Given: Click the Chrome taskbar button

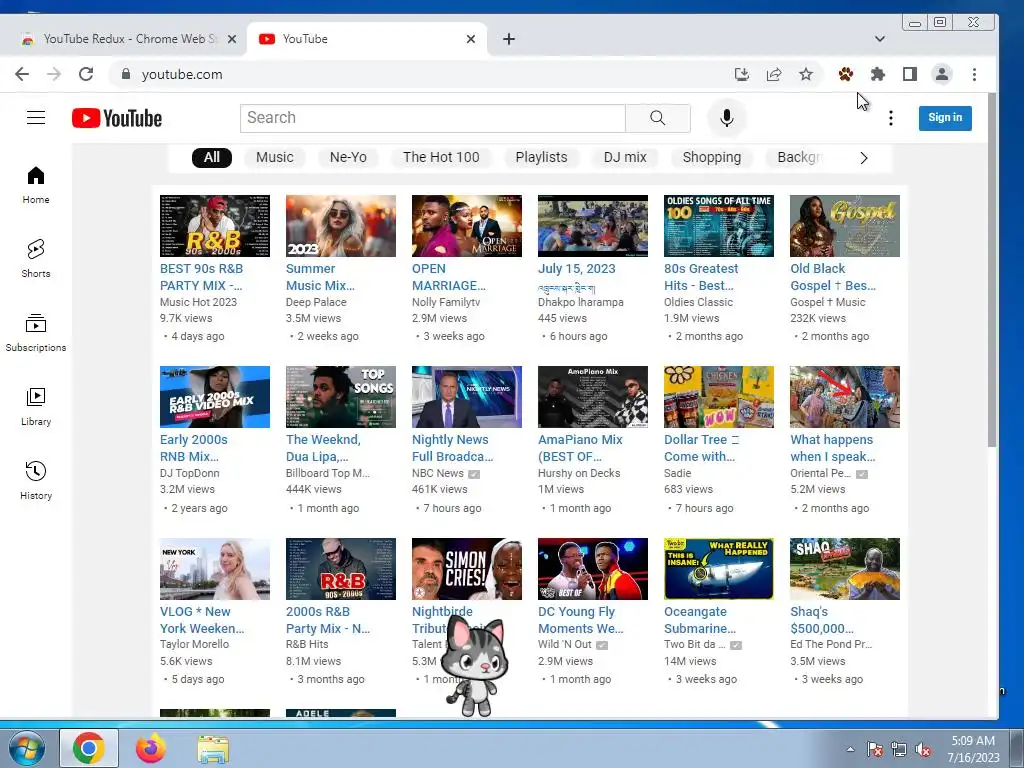Looking at the screenshot, I should coord(89,748).
